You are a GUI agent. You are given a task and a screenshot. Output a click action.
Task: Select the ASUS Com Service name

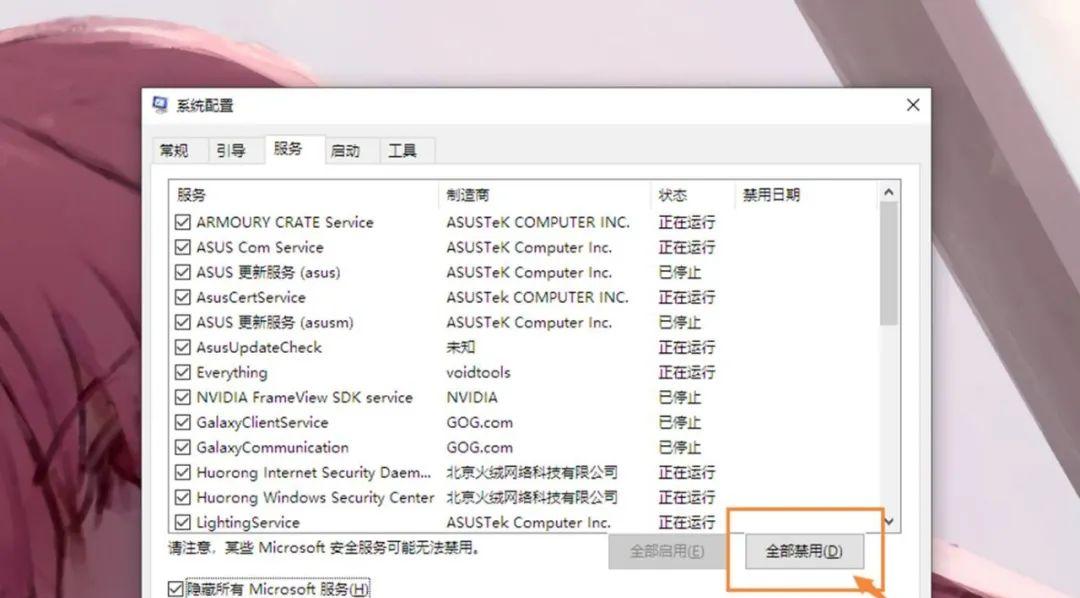pos(260,247)
